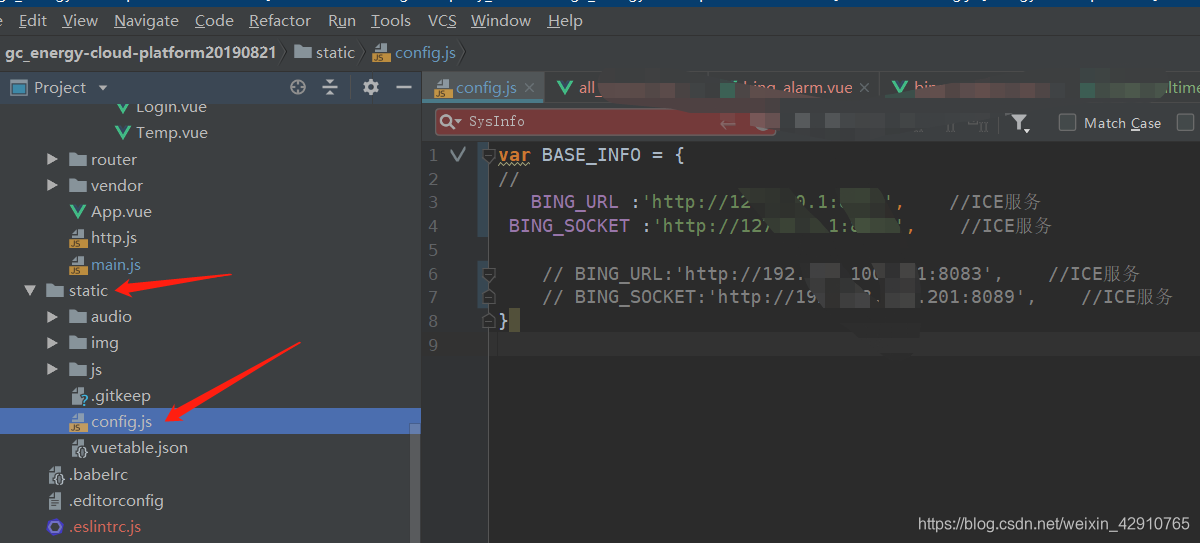Click the http.js JS file icon

click(x=78, y=238)
